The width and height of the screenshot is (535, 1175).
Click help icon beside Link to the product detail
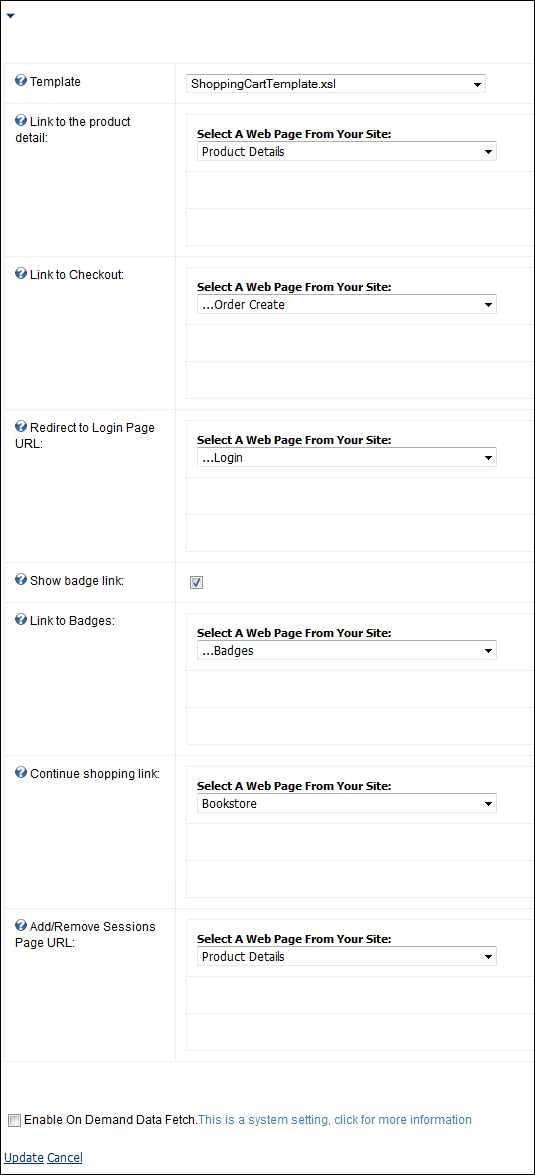(x=21, y=120)
